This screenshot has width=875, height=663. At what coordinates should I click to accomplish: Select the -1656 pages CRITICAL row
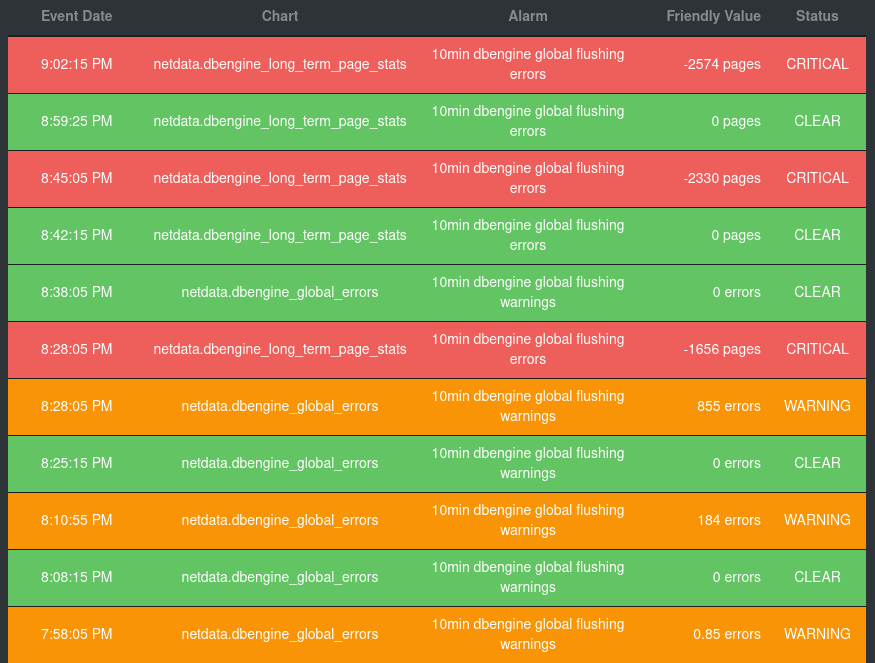click(437, 349)
